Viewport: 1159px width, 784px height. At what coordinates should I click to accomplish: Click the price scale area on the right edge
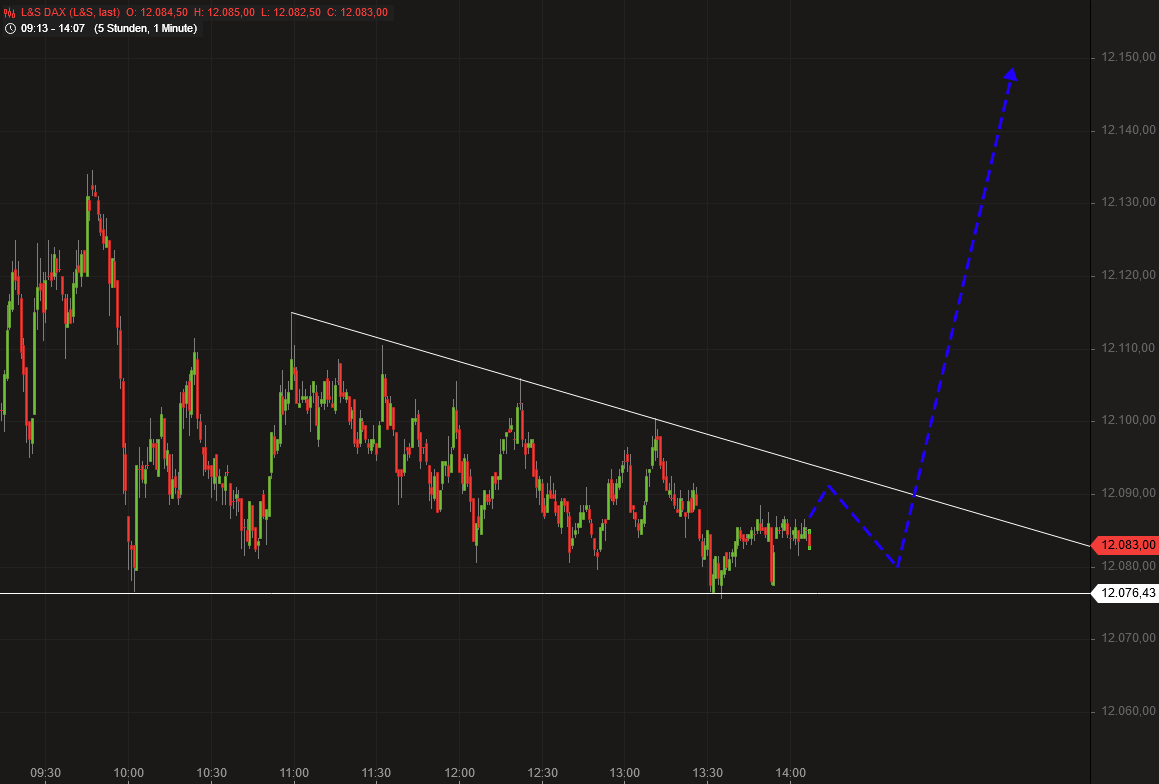click(x=1122, y=350)
